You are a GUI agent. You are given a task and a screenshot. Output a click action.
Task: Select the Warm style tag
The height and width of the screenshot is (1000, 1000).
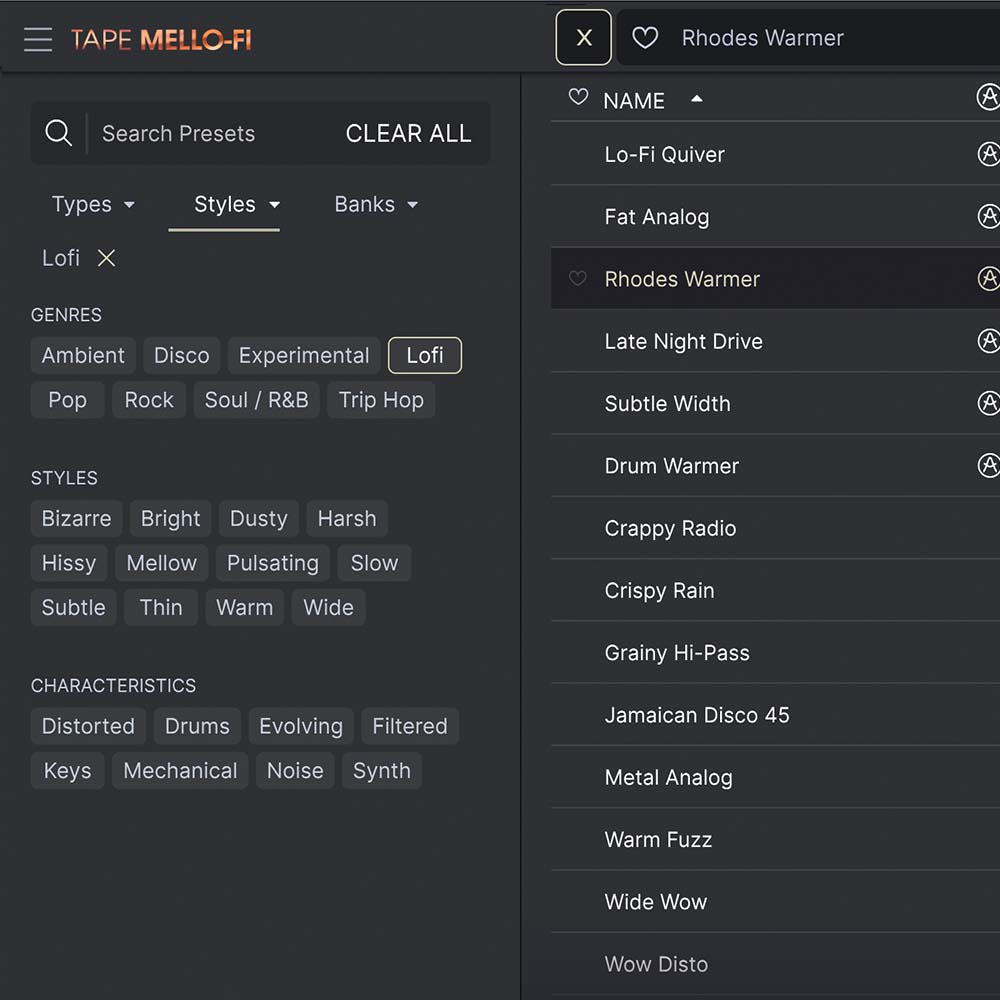coord(244,607)
